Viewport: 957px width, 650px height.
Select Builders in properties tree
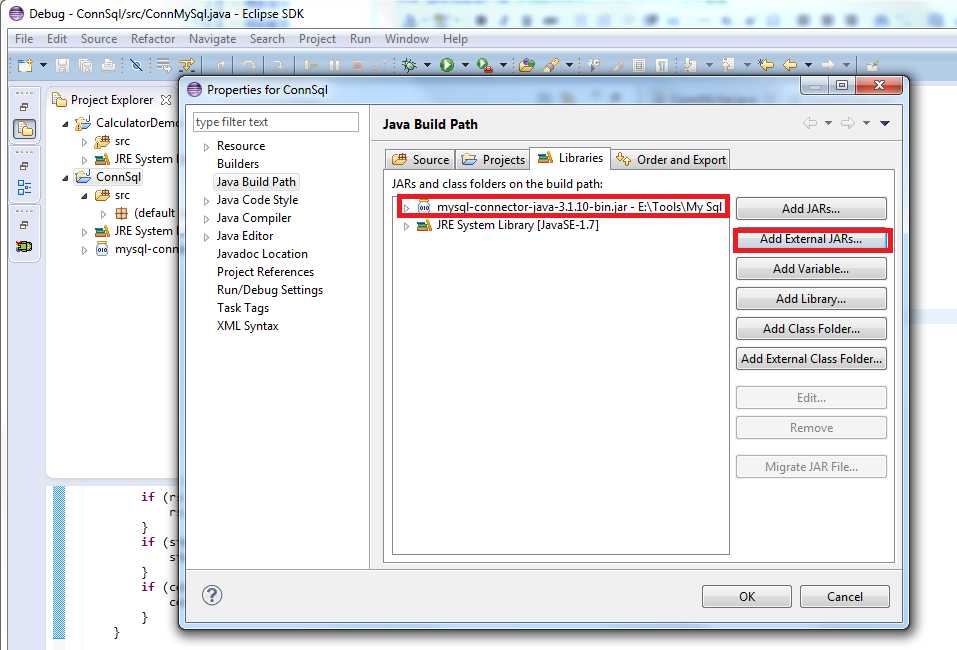(x=237, y=164)
